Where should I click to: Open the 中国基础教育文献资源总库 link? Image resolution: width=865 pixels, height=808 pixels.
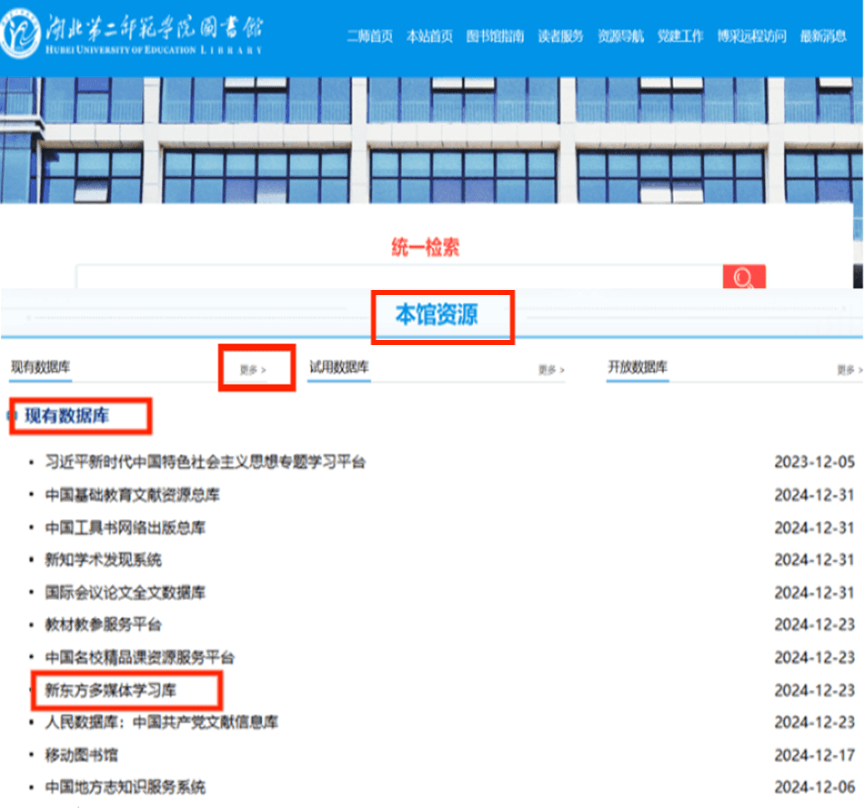[x=132, y=495]
